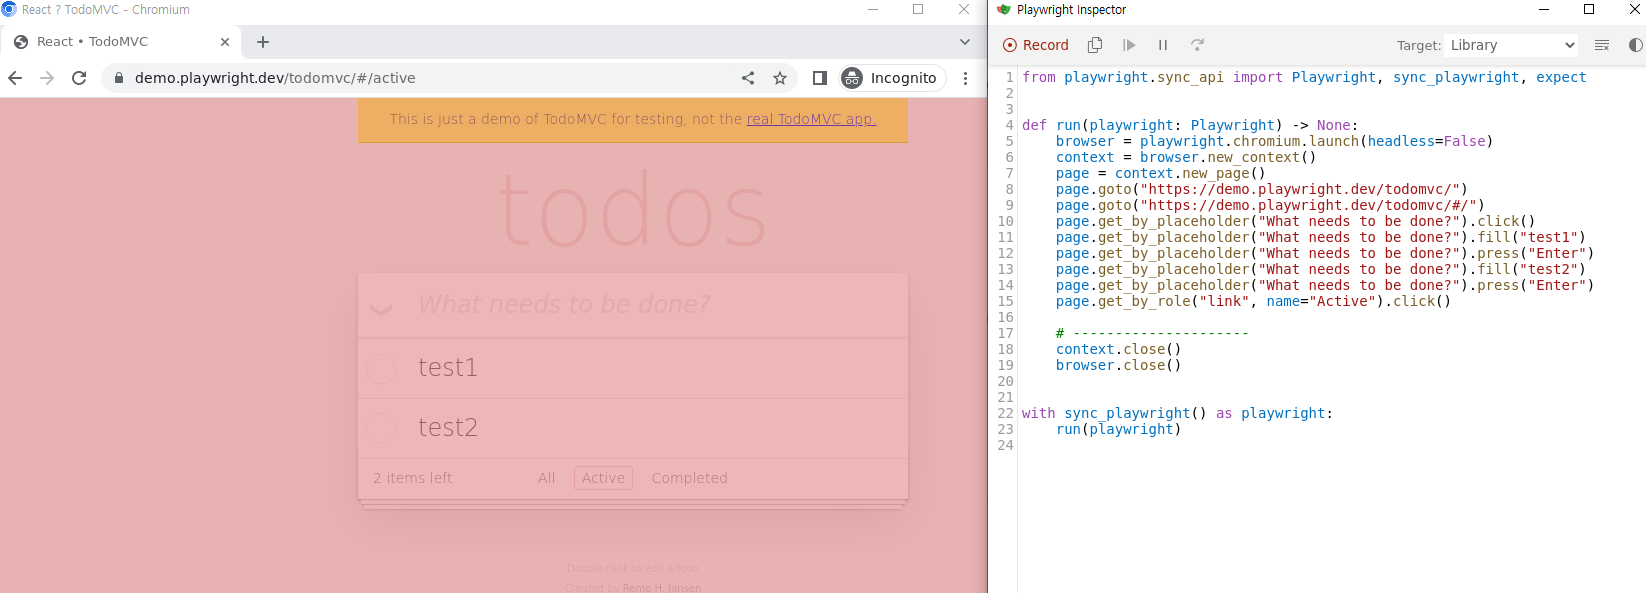The height and width of the screenshot is (593, 1646).
Task: Click the def run code line
Action: tap(1190, 125)
